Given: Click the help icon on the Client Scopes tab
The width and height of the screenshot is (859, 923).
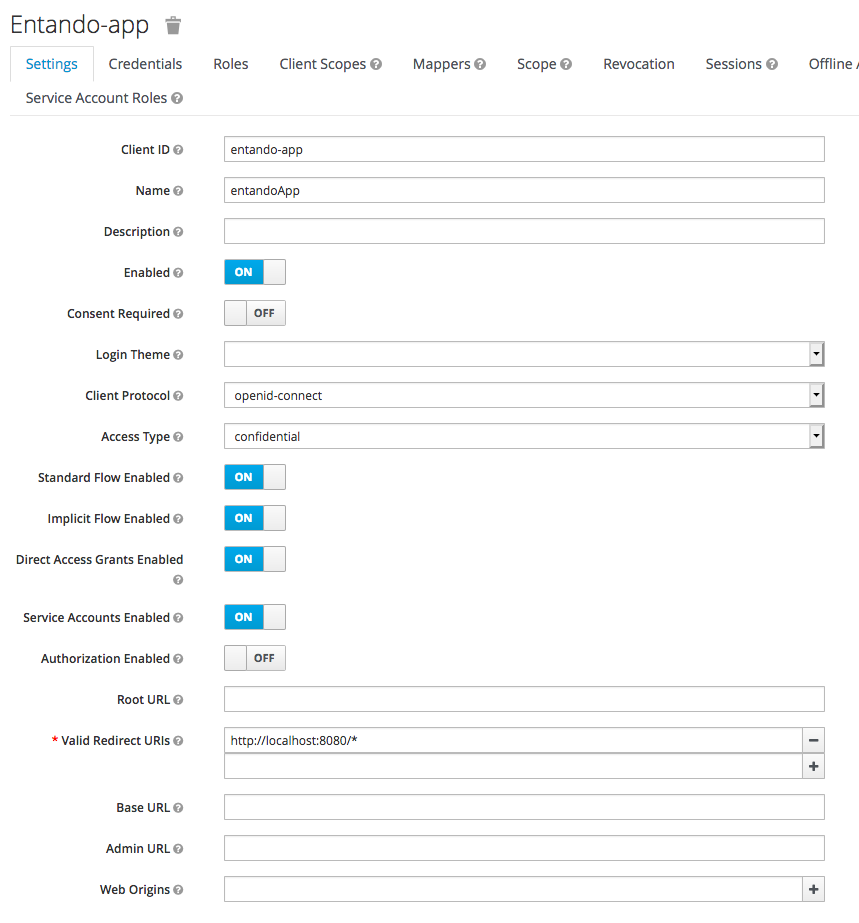Looking at the screenshot, I should (x=376, y=64).
